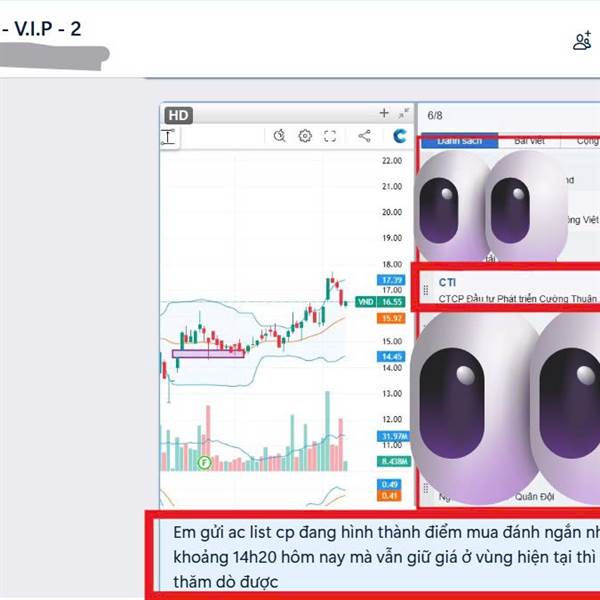600x600 pixels.
Task: Toggle fullscreen chart mode
Action: [x=330, y=136]
